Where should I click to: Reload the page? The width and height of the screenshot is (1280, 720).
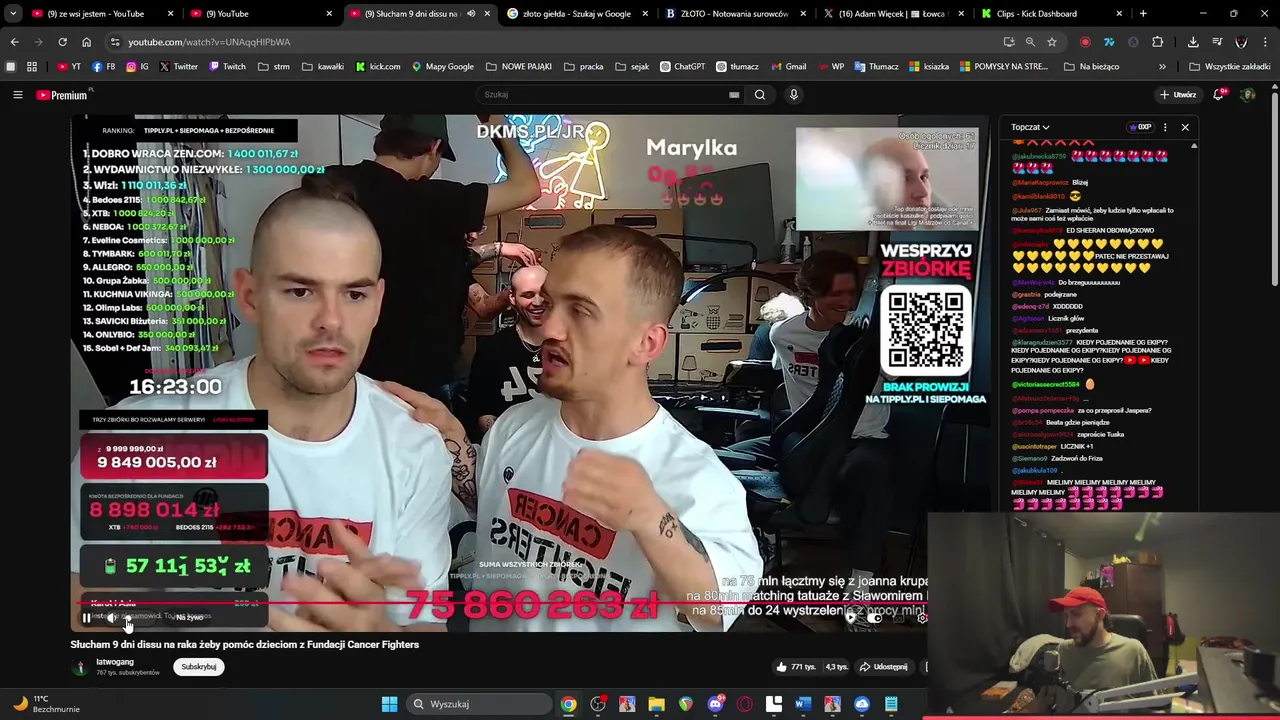62,42
